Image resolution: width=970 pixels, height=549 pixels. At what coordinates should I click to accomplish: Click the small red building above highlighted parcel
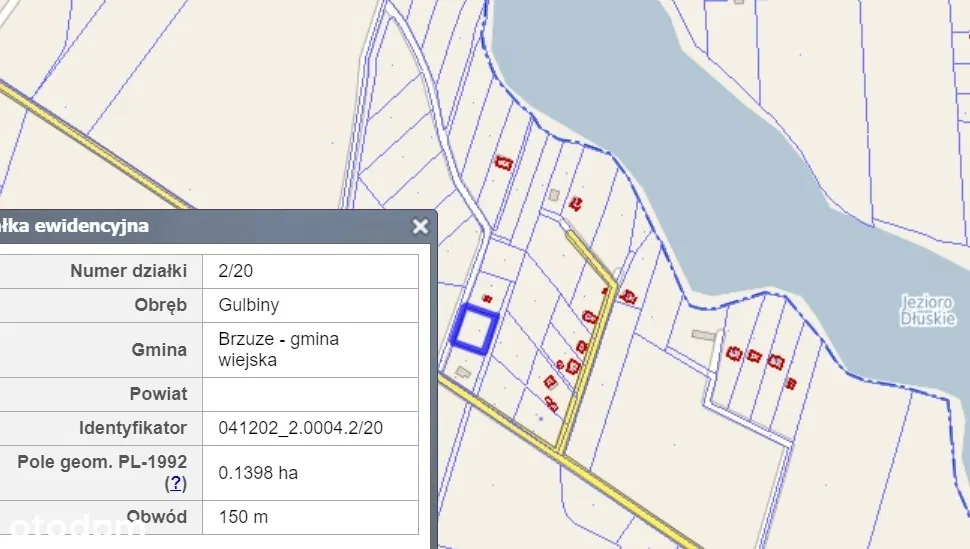[x=488, y=298]
